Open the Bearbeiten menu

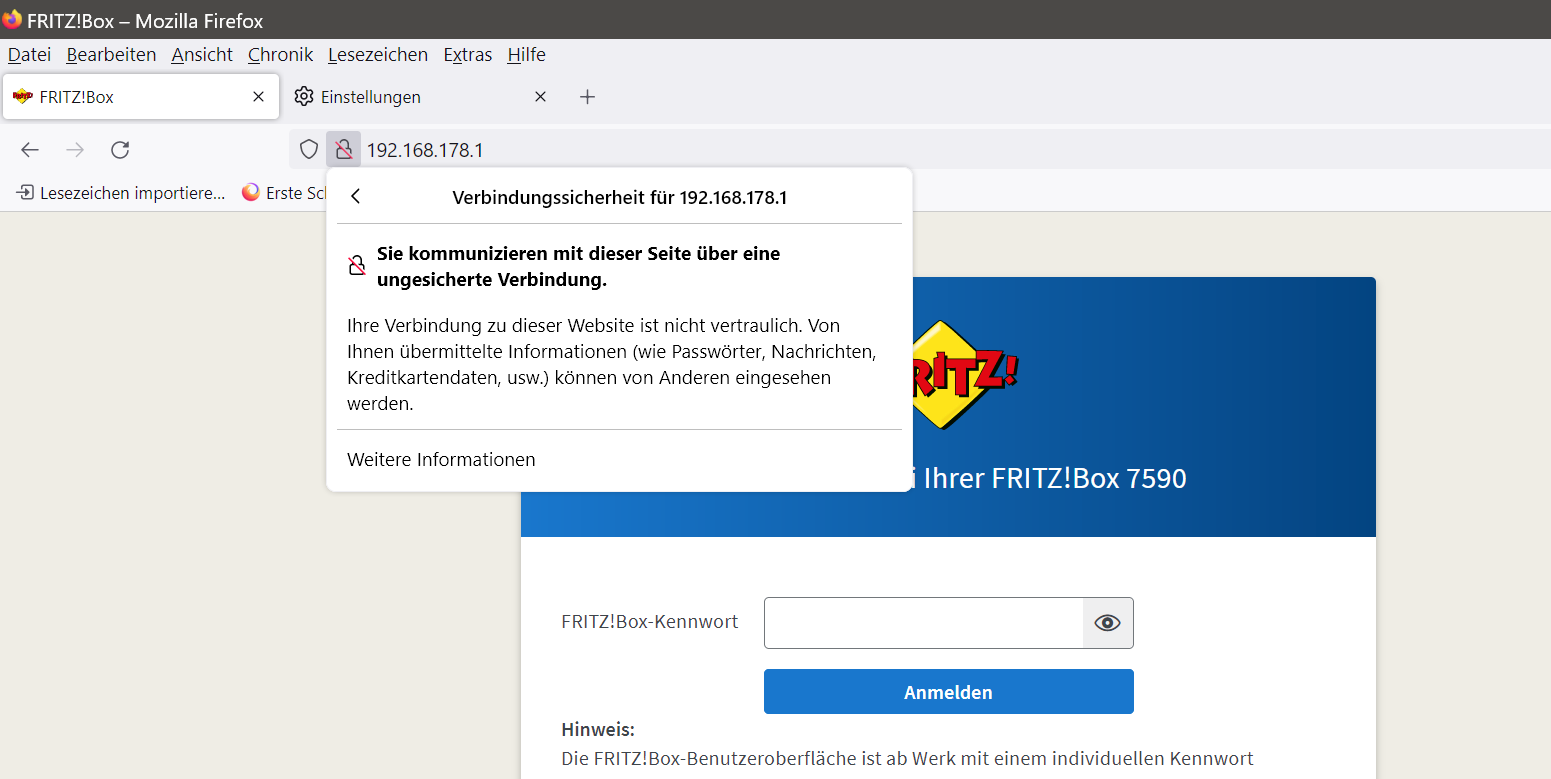[x=112, y=55]
